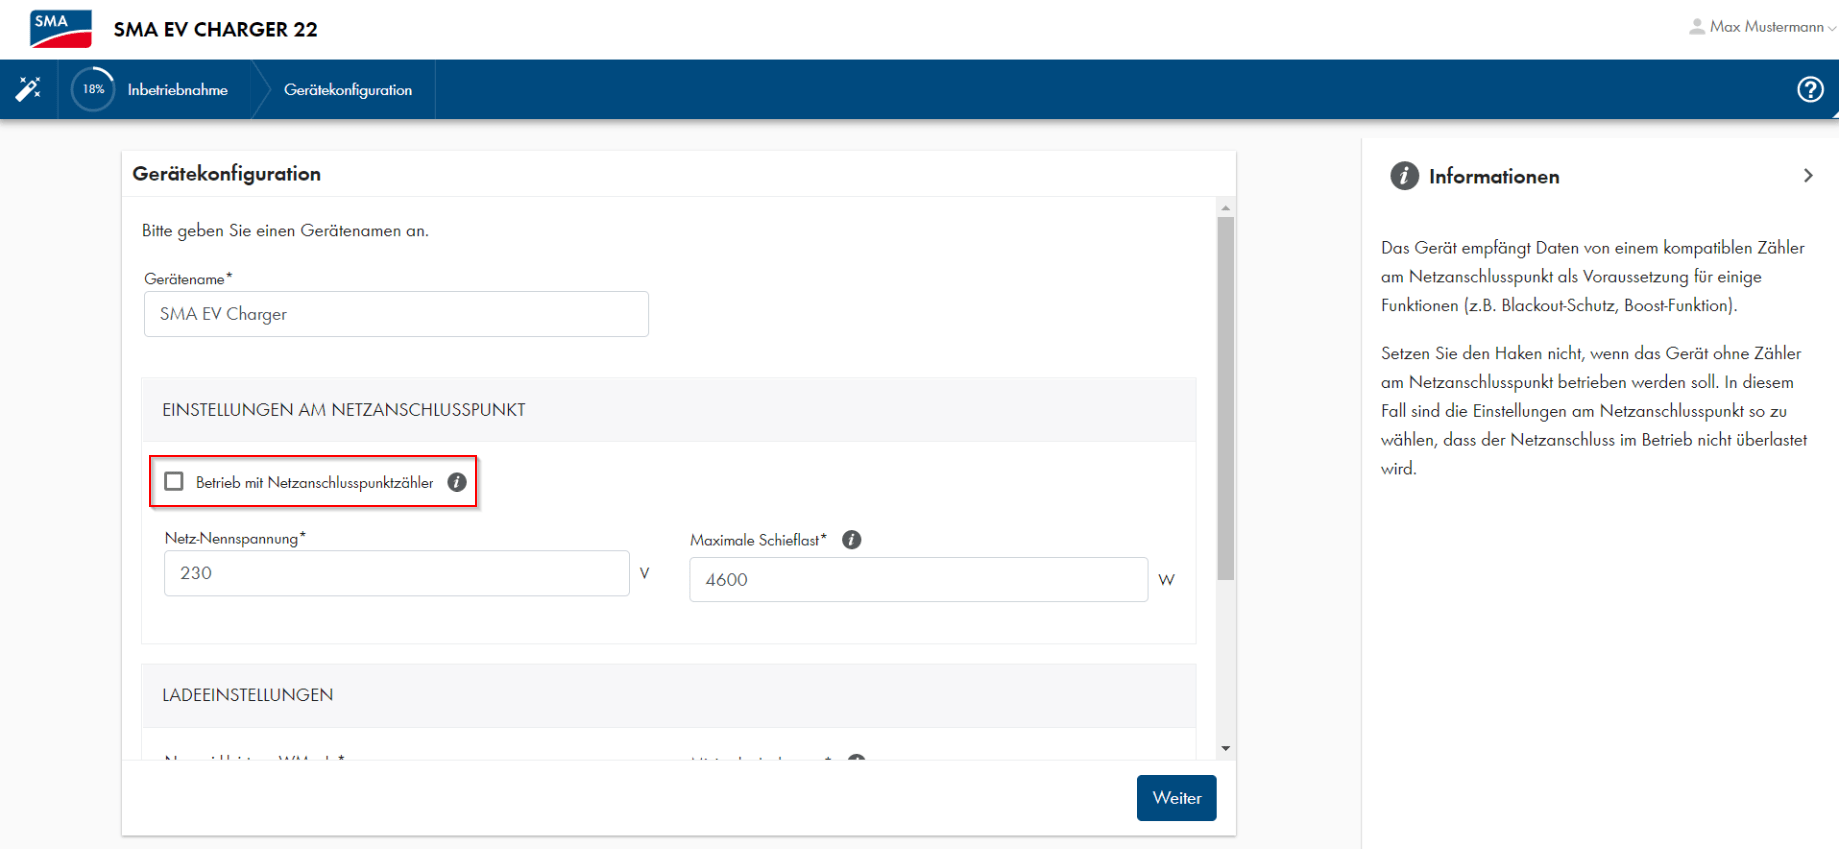
Task: Select the Gerätekonfiguration breadcrumb step
Action: click(x=348, y=90)
